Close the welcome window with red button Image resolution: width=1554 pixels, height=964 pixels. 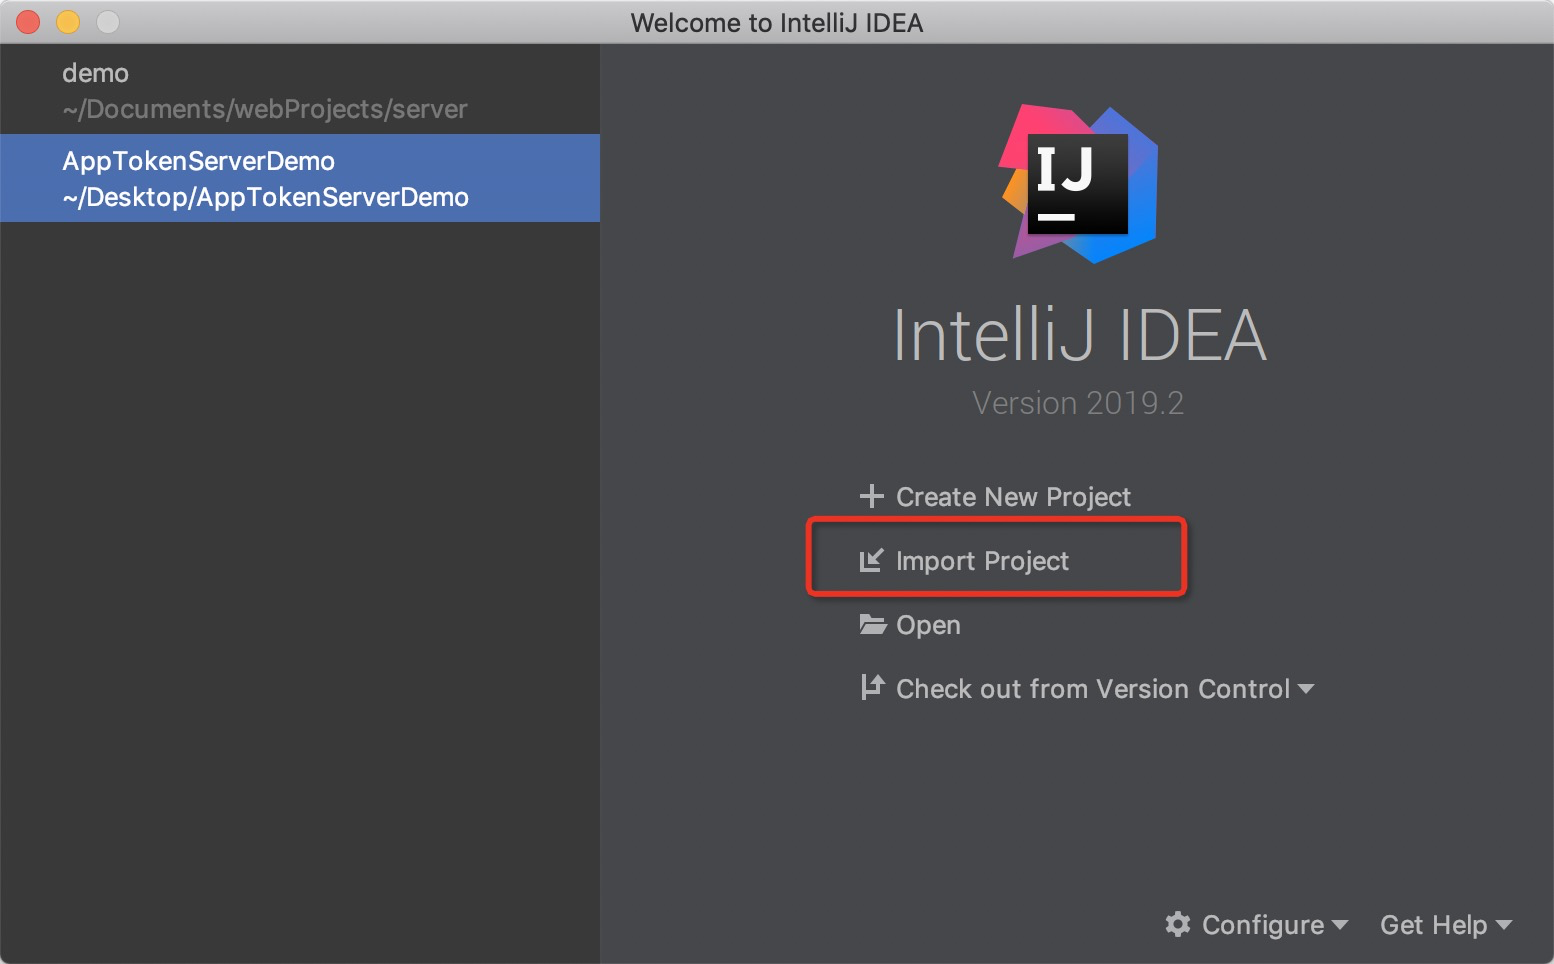(x=28, y=22)
